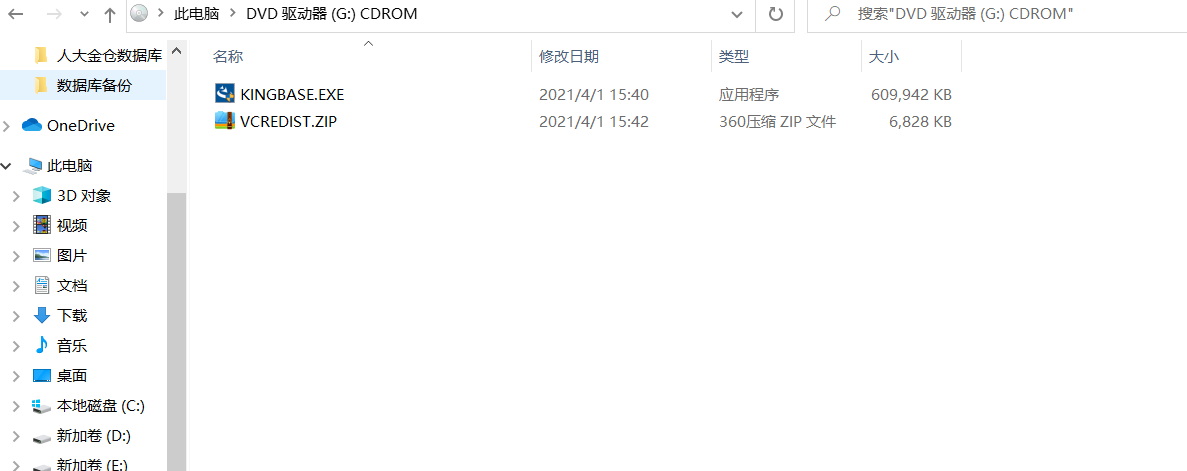Open recent locations dropdown arrow
The width and height of the screenshot is (1187, 471).
pos(84,14)
